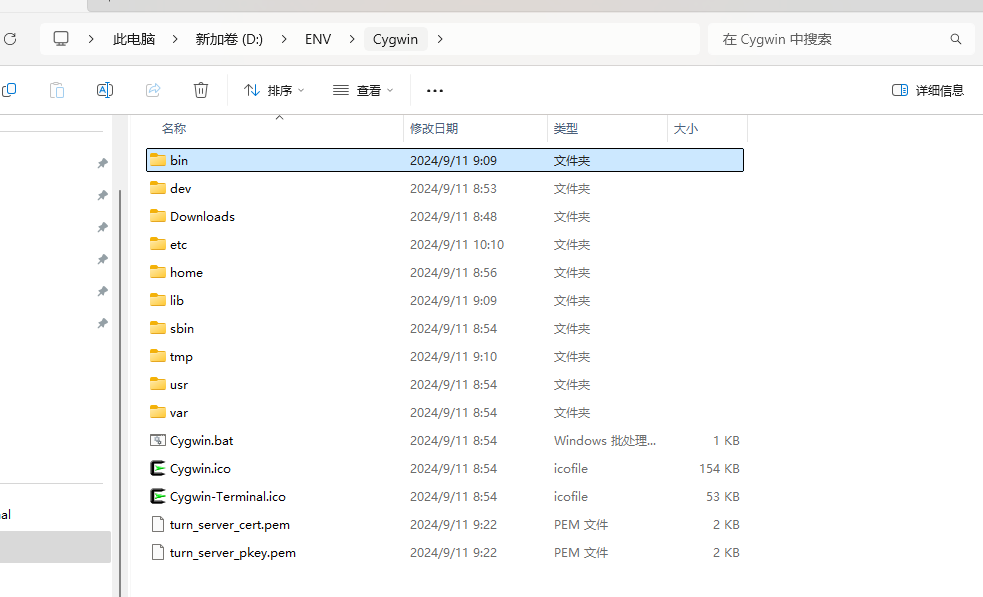Click the lib folder icon
The image size is (983, 597).
158,300
